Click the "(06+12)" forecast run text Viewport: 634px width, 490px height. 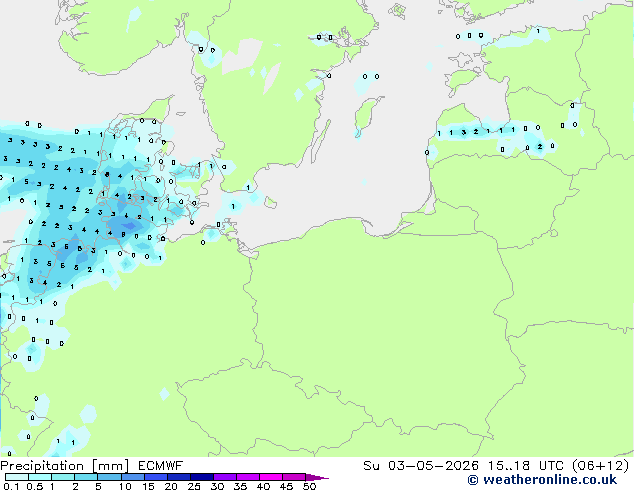tap(601, 465)
